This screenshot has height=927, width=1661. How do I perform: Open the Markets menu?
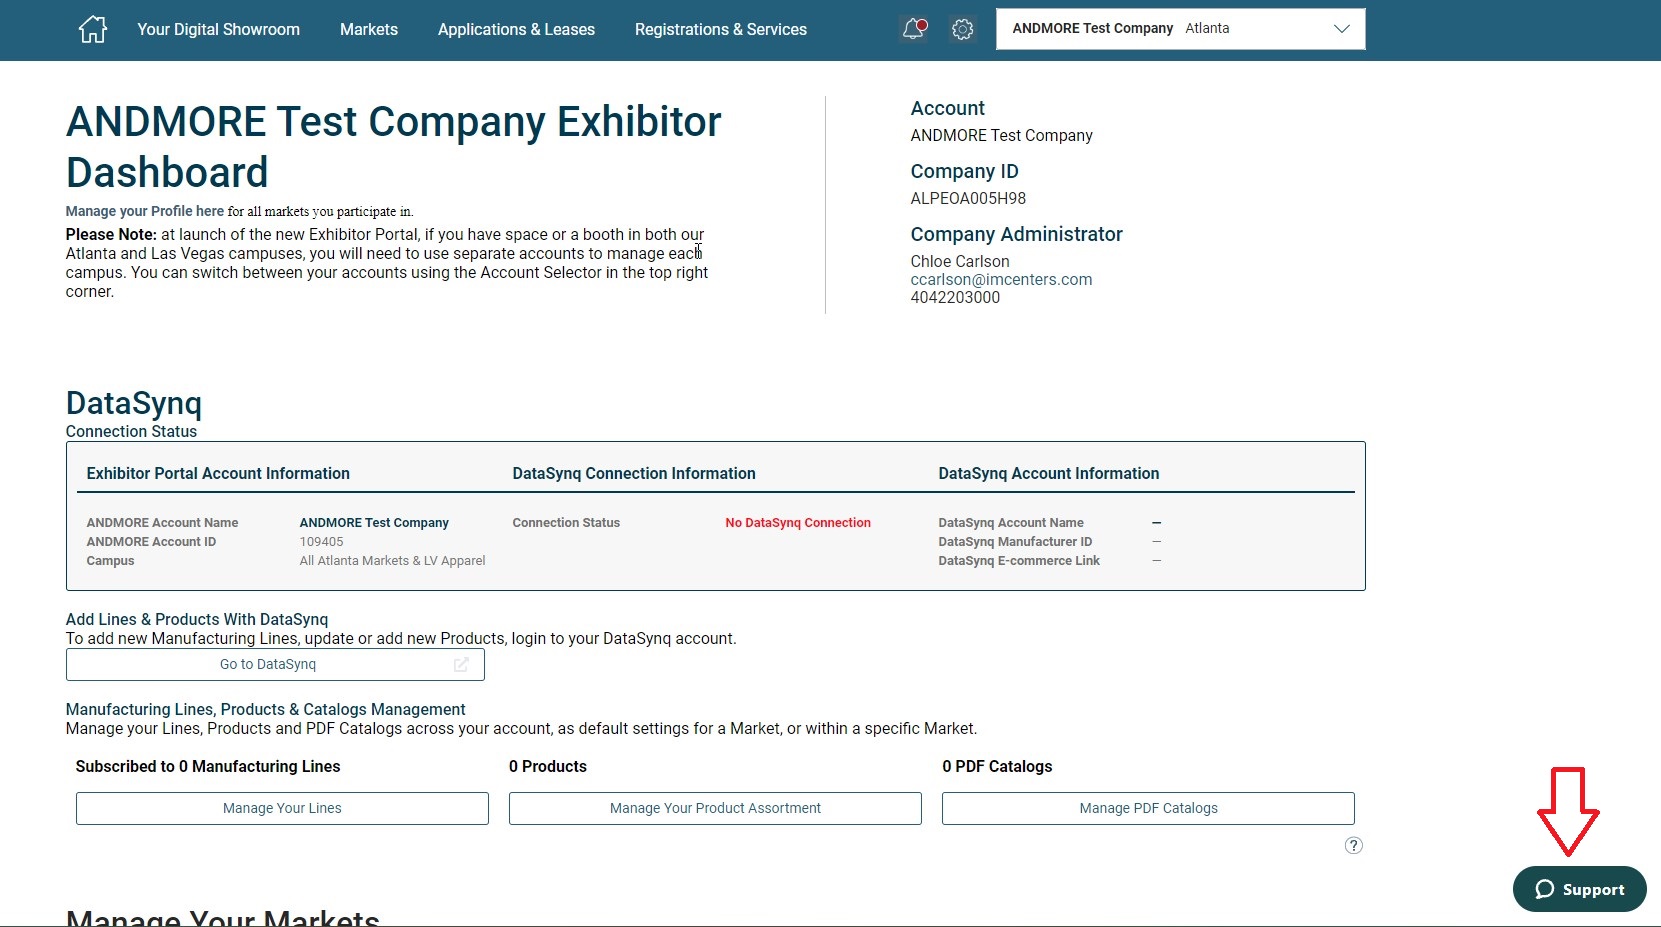pyautogui.click(x=368, y=29)
